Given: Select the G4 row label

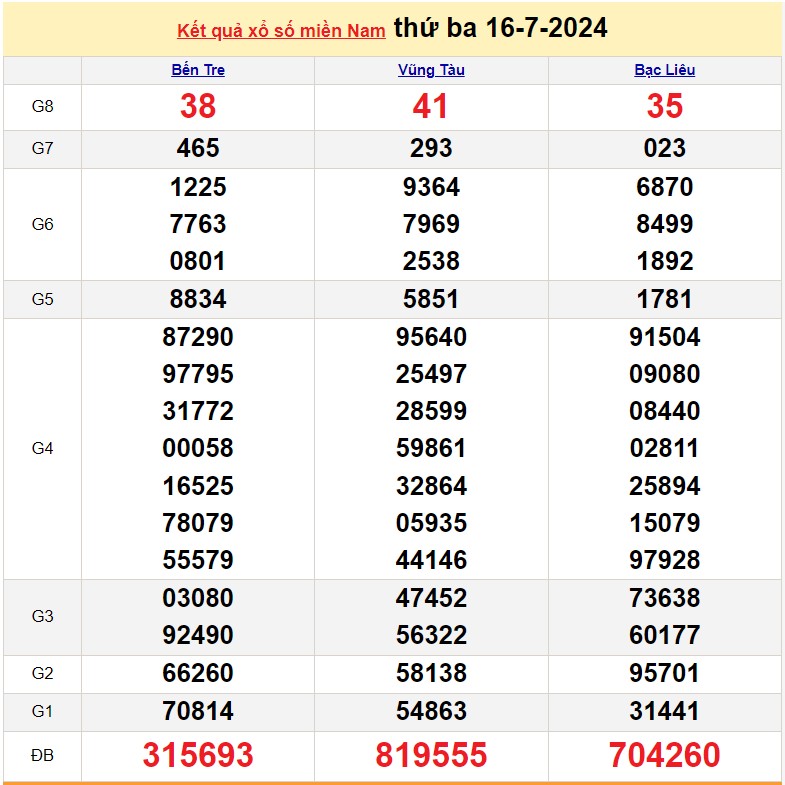Looking at the screenshot, I should 43,449.
